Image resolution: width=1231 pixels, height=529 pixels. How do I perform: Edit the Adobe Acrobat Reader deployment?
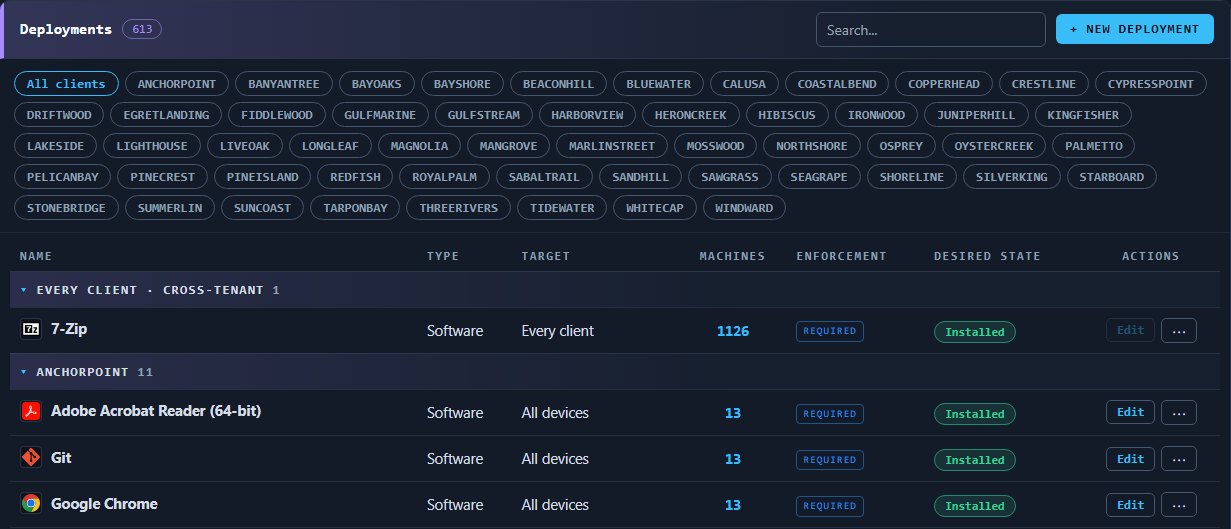[1130, 413]
